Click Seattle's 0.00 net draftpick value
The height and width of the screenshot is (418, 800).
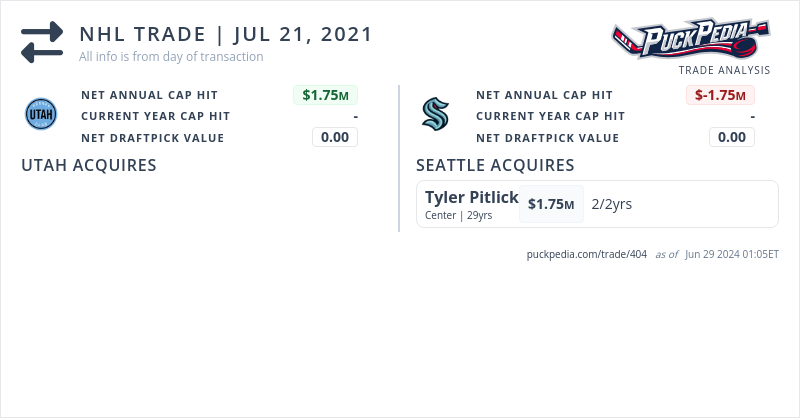(732, 137)
